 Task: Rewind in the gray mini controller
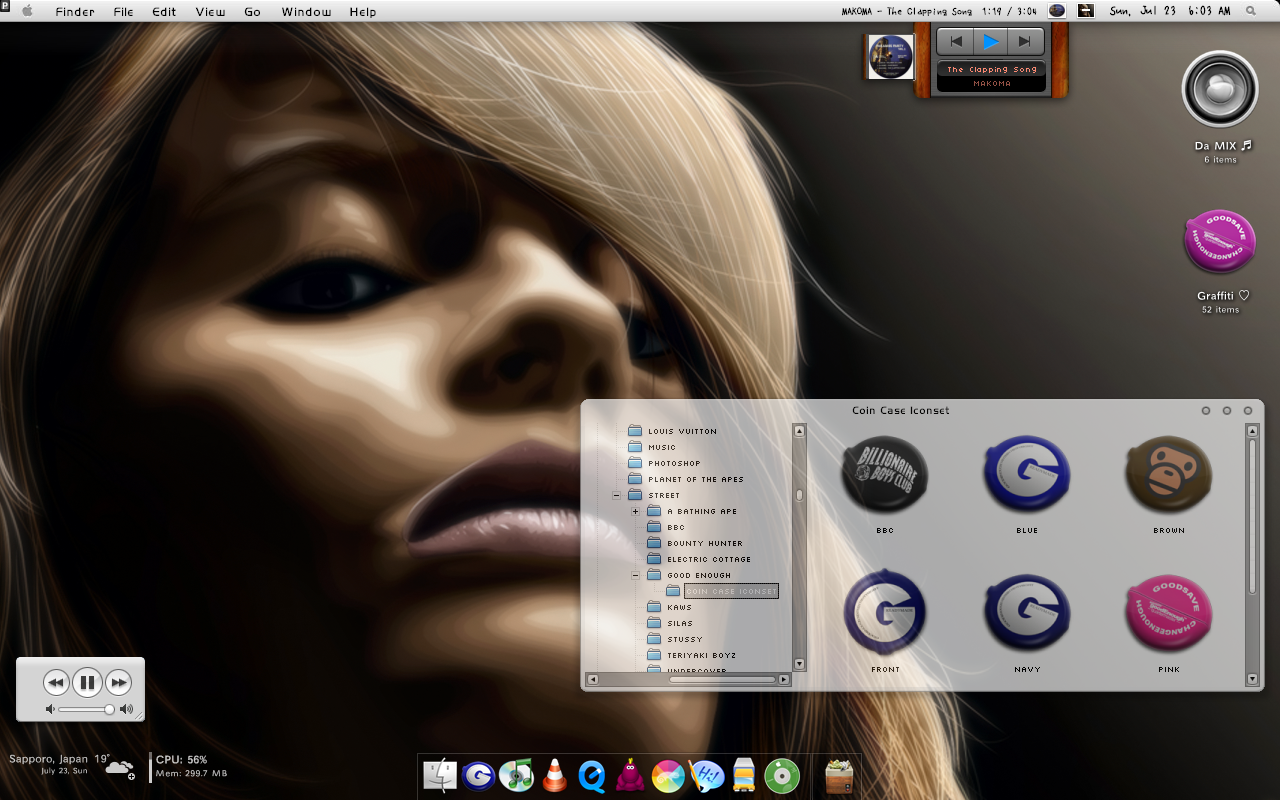coord(56,683)
